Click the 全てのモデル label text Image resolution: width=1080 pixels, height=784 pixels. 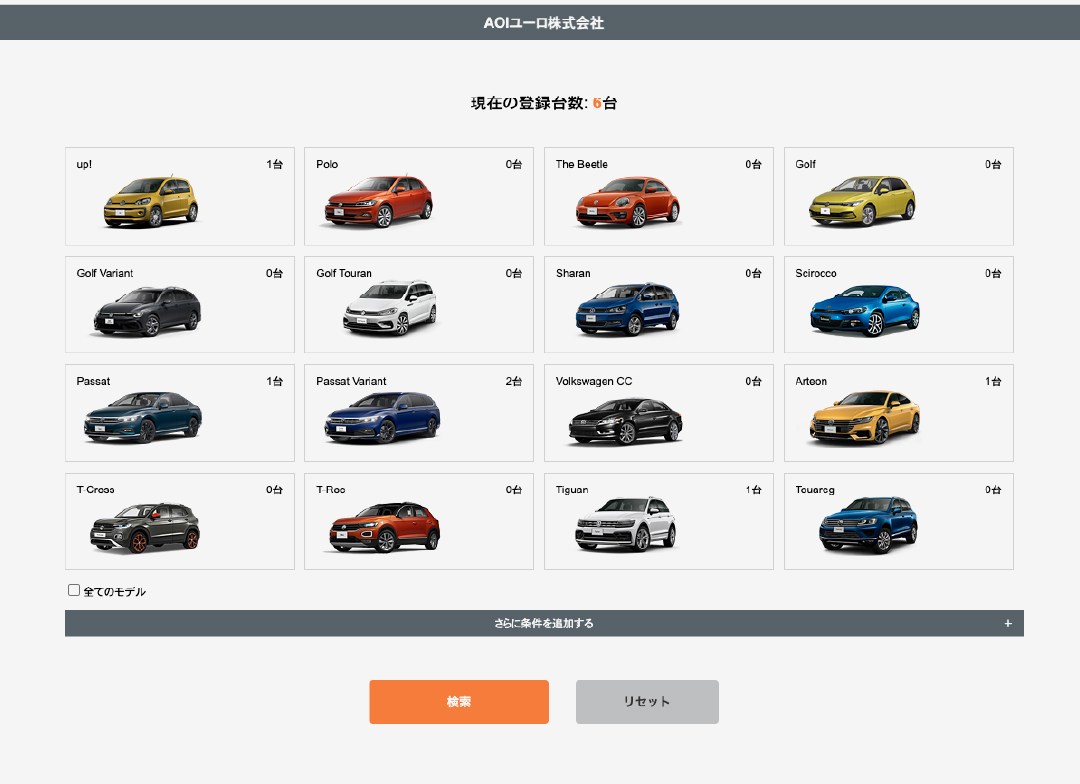pos(114,591)
